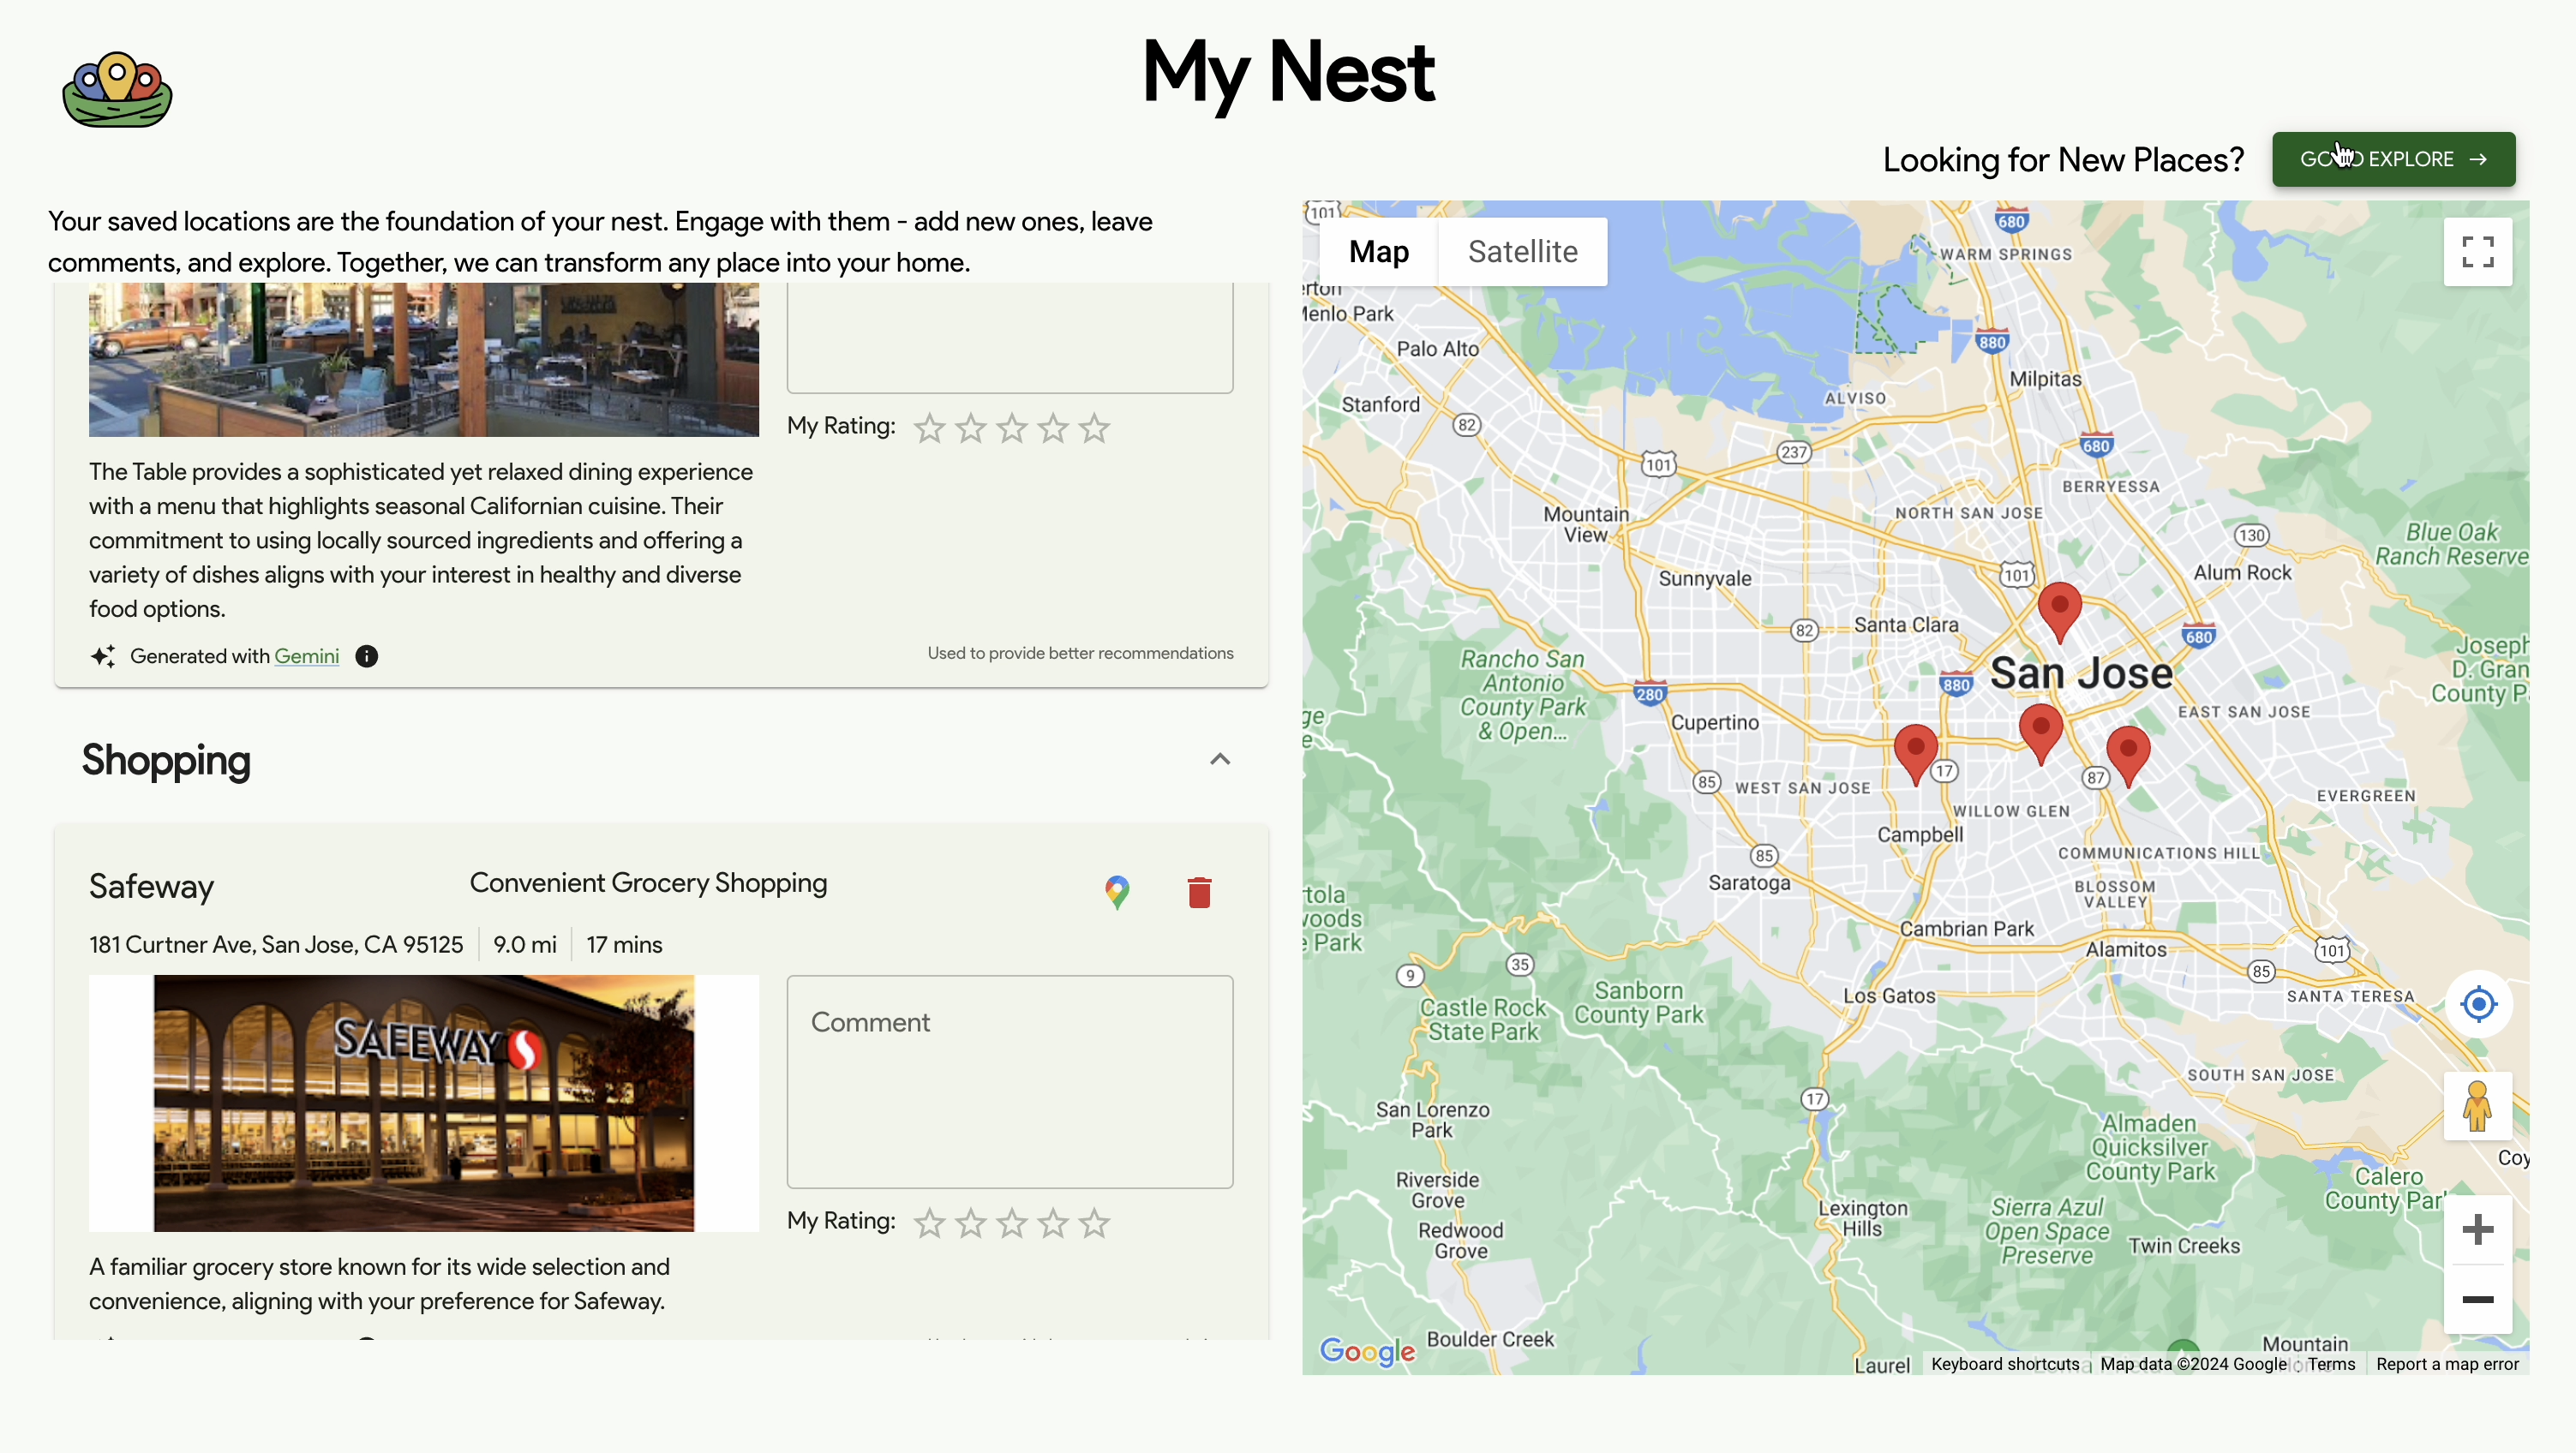Select the Street View pegman

coord(2477,1106)
